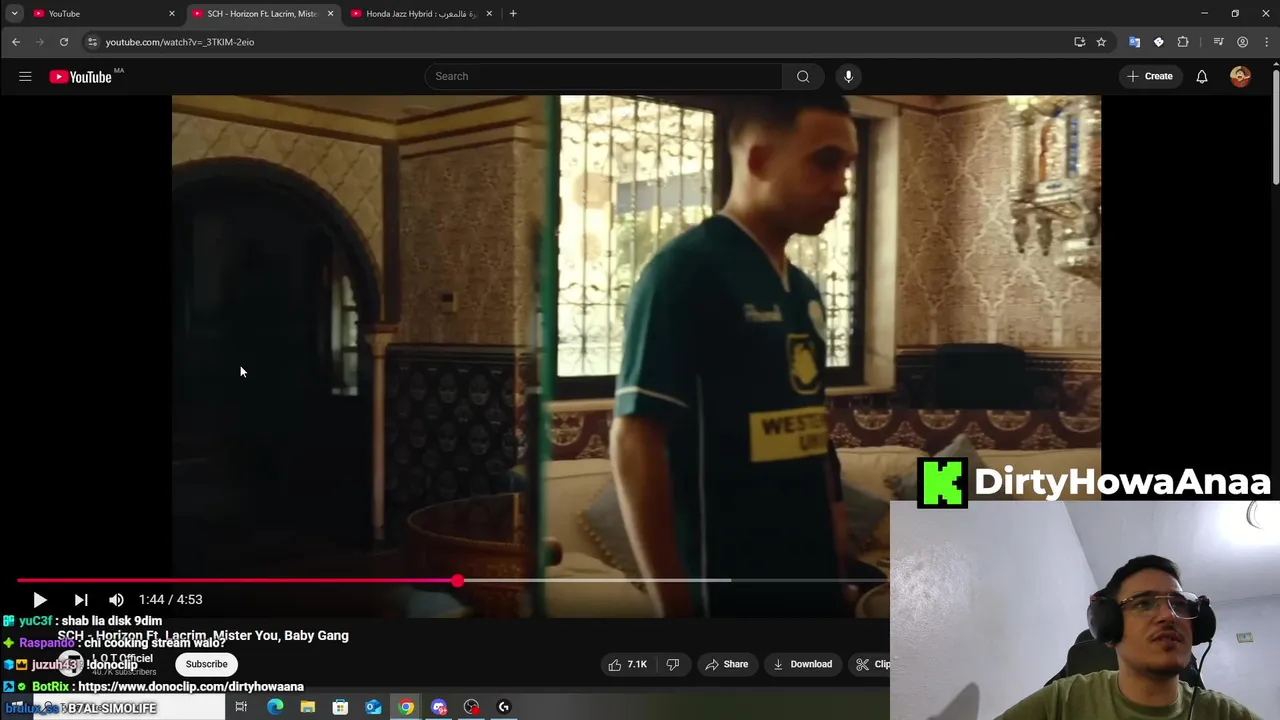Click the Create button
1280x720 pixels.
[1150, 76]
